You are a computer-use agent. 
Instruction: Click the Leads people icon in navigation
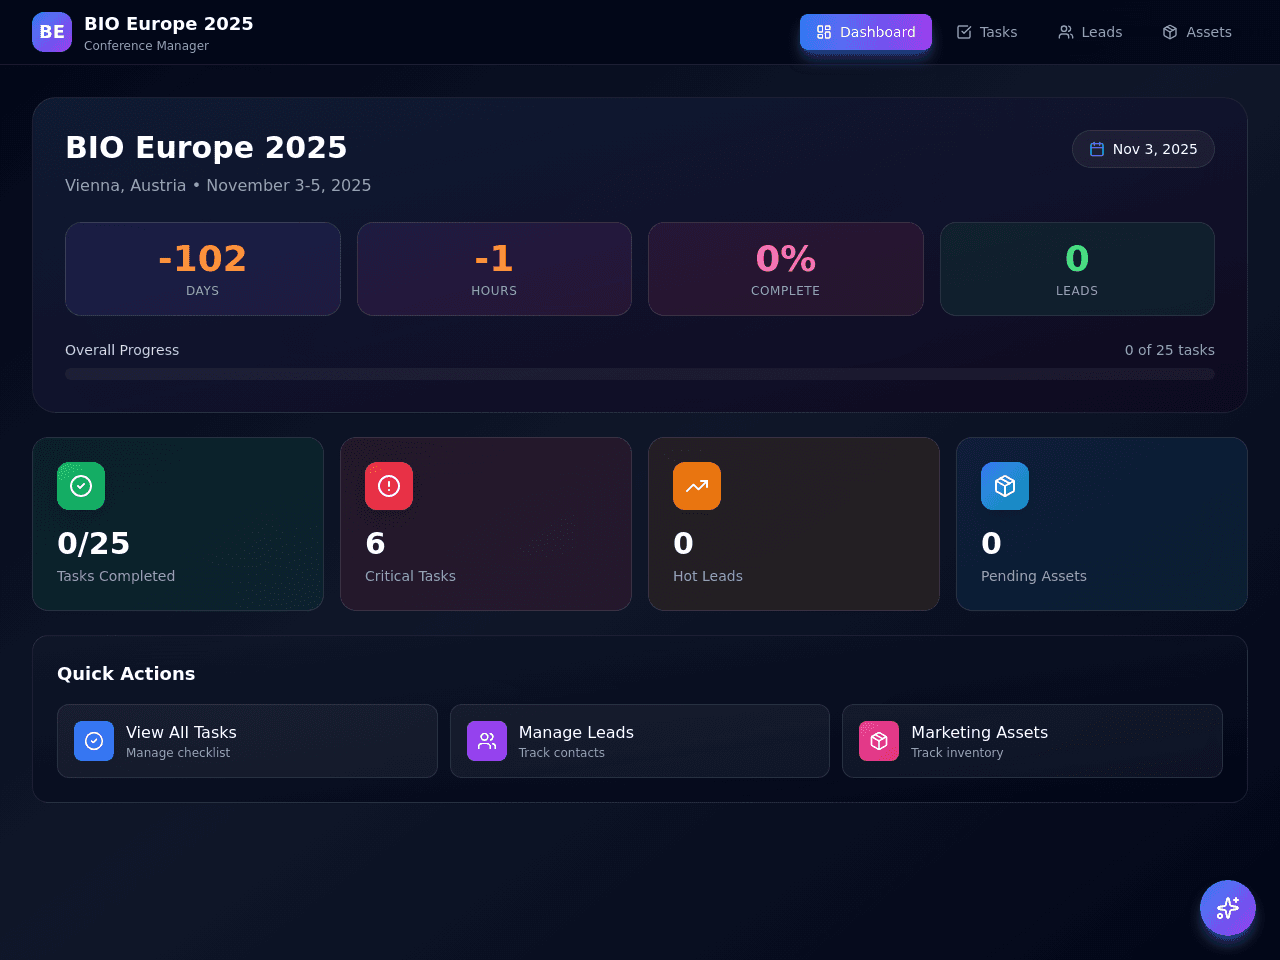coord(1066,32)
